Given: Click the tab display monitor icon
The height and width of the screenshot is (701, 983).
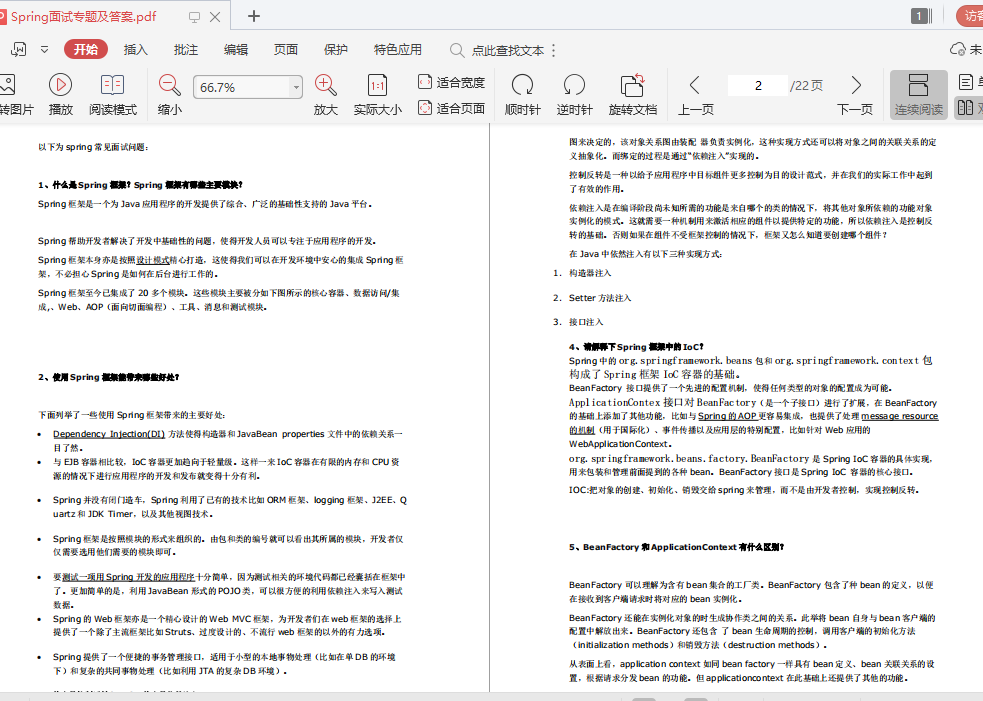Looking at the screenshot, I should click(x=194, y=17).
